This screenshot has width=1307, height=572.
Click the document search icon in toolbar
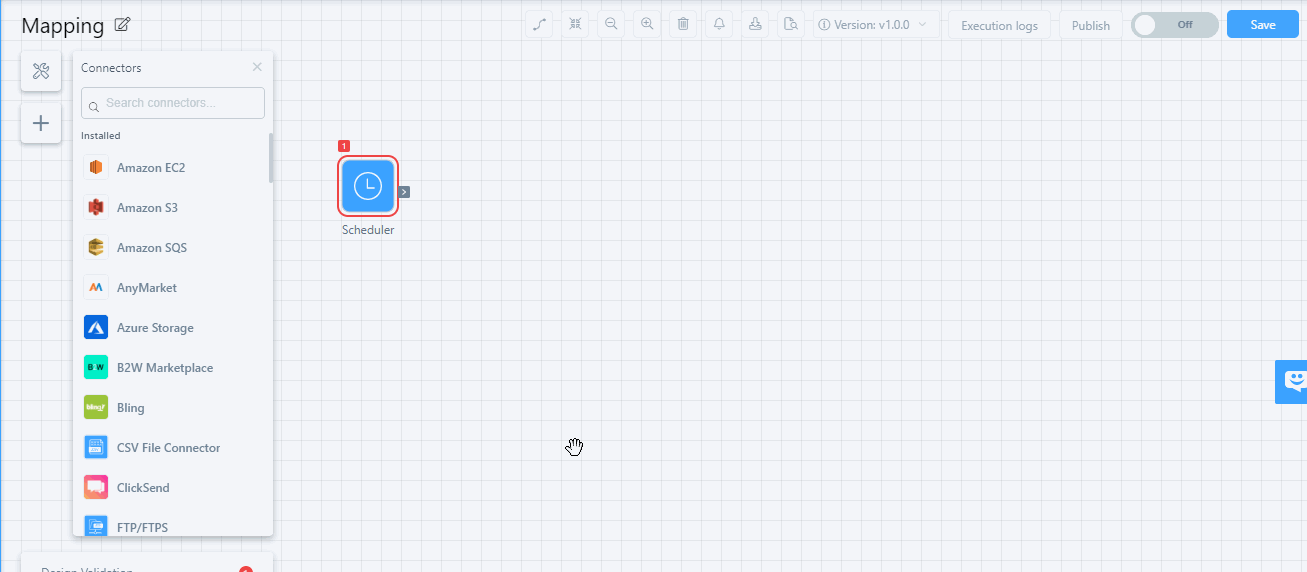click(791, 24)
